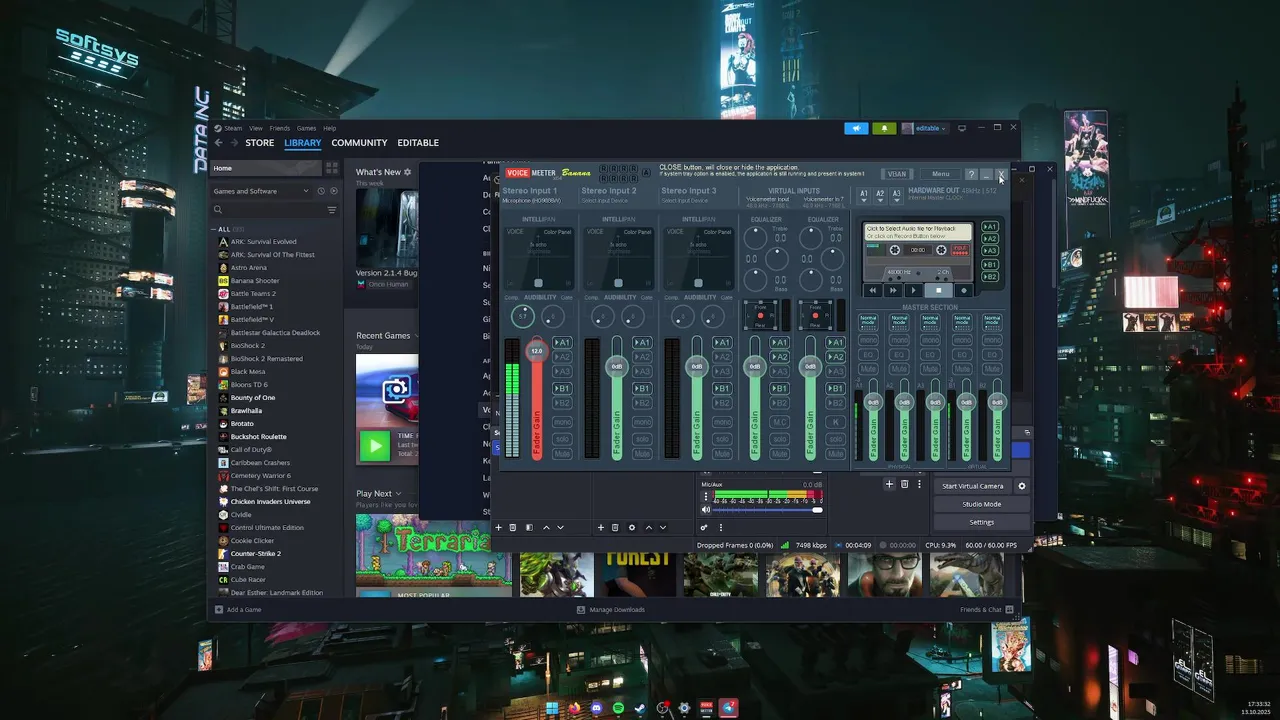Screen dimensions: 1280x720
Task: Open What's New settings gear in Steam
Action: [x=408, y=172]
